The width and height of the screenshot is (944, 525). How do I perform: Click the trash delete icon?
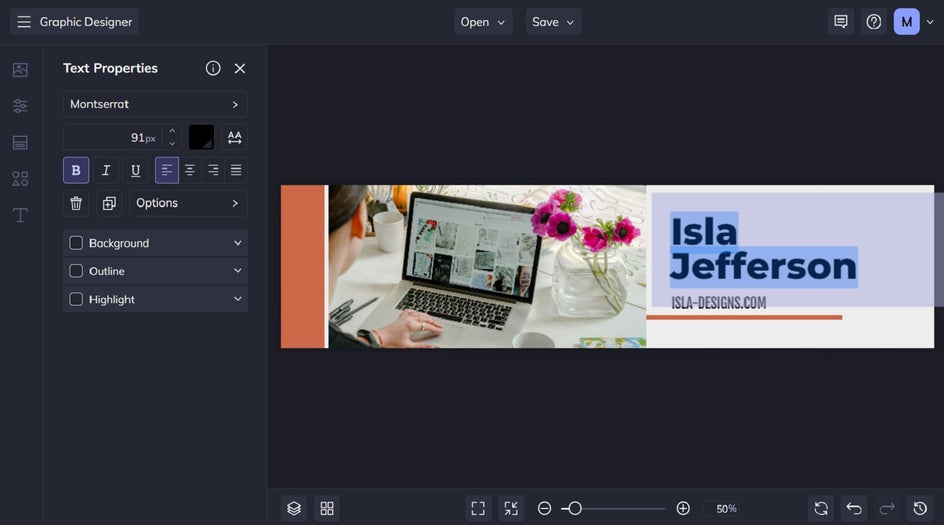click(76, 203)
